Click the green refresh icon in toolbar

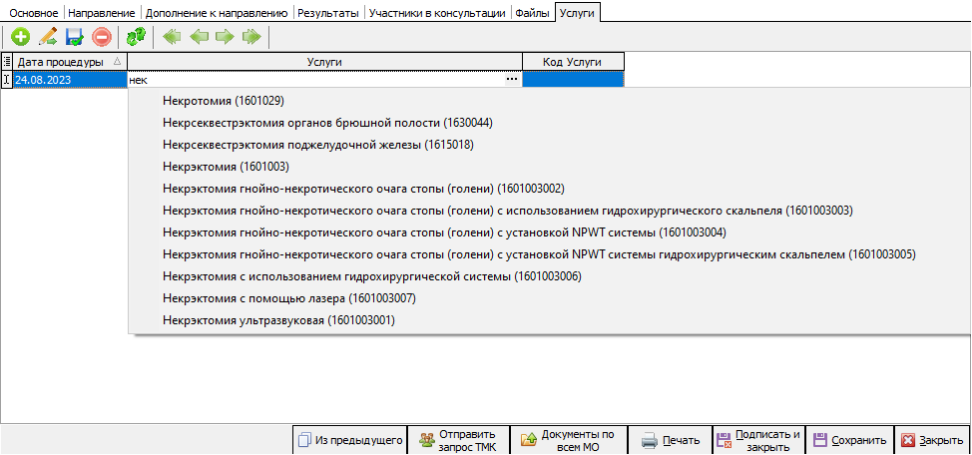[136, 38]
